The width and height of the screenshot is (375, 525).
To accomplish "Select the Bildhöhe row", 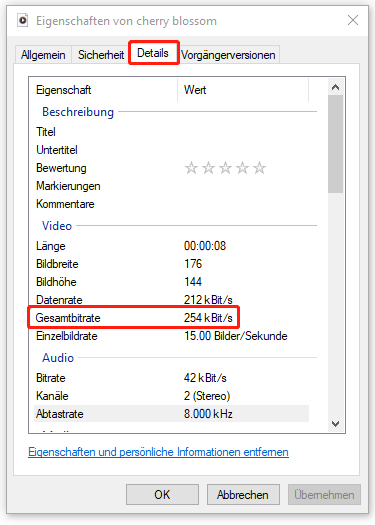I will click(171, 282).
